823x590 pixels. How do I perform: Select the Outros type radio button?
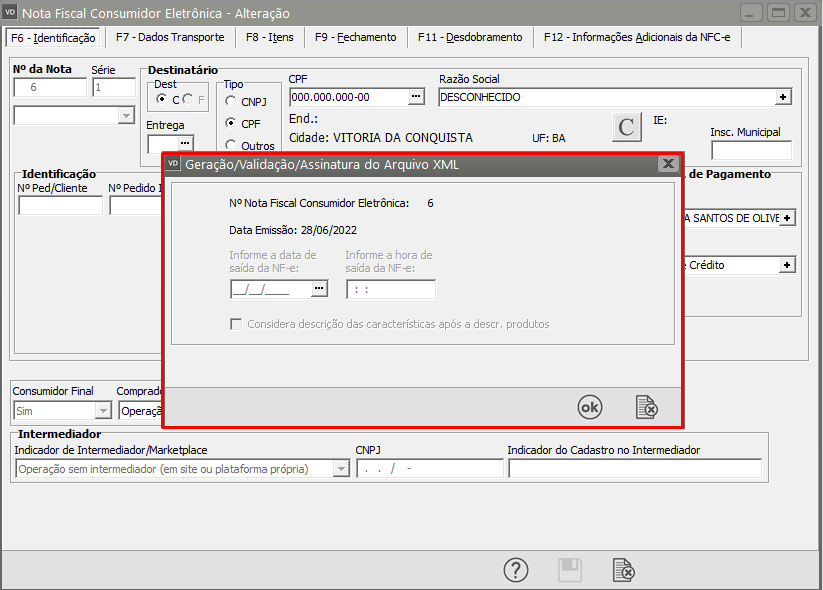point(231,146)
